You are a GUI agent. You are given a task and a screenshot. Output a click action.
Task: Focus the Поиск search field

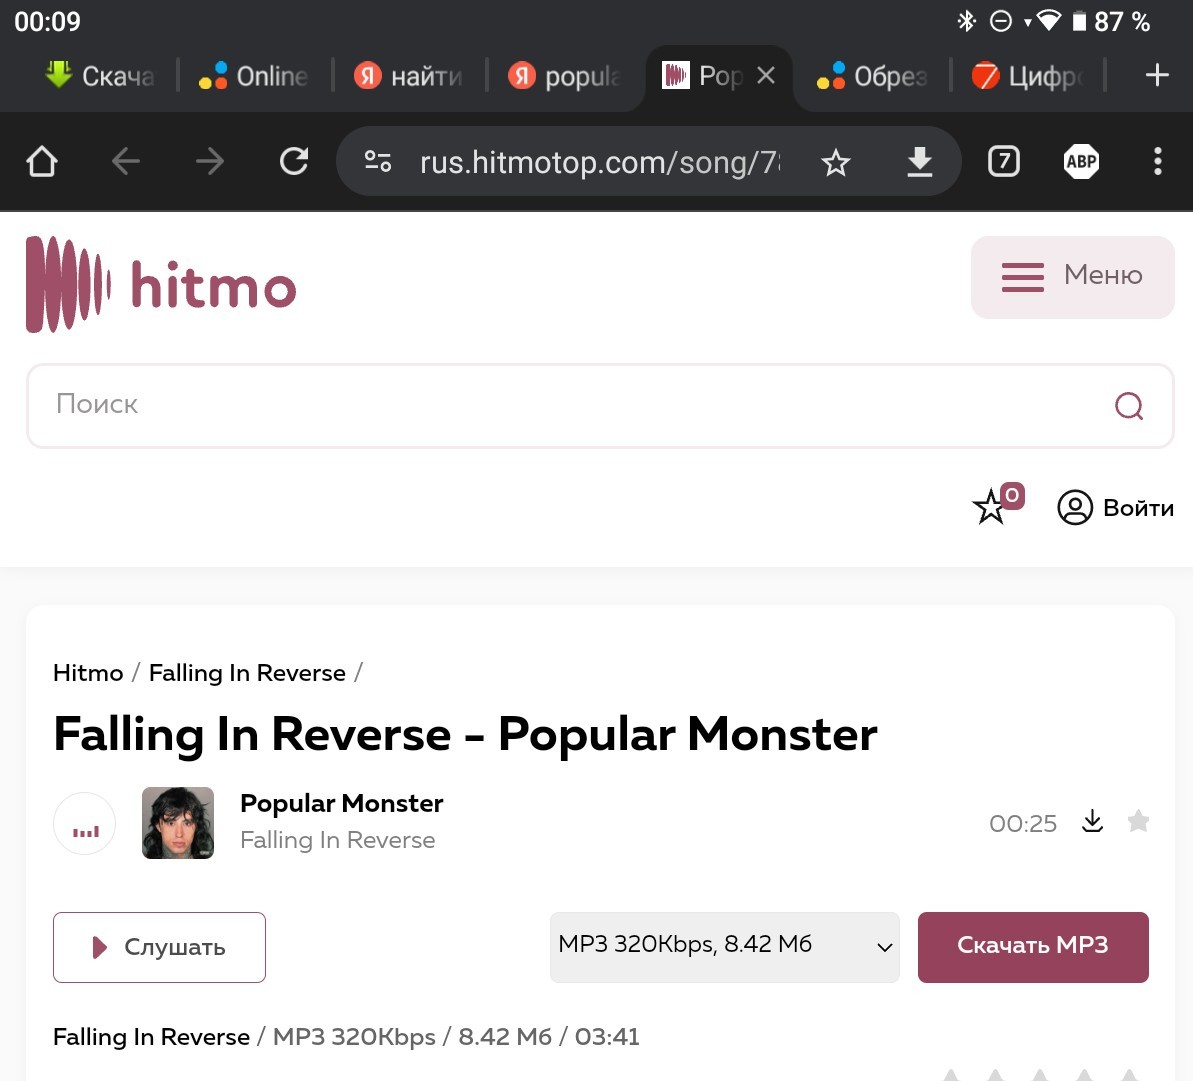600,405
